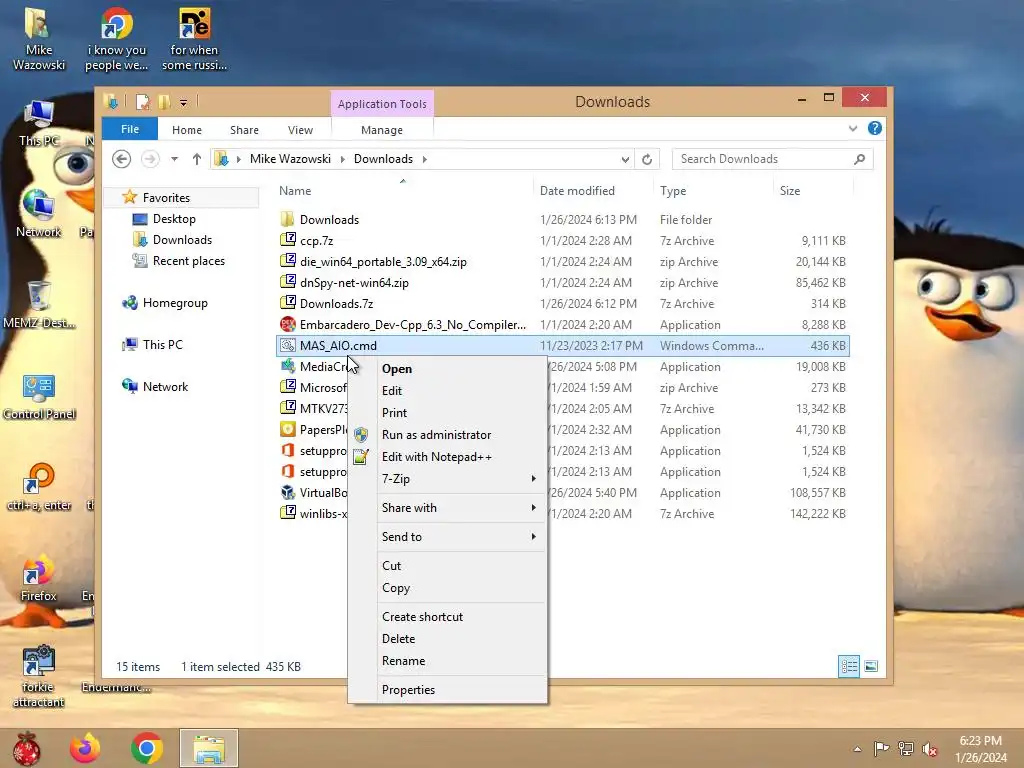Screen dimensions: 1024x768
Task: Refresh the Downloads folder view
Action: tap(647, 159)
